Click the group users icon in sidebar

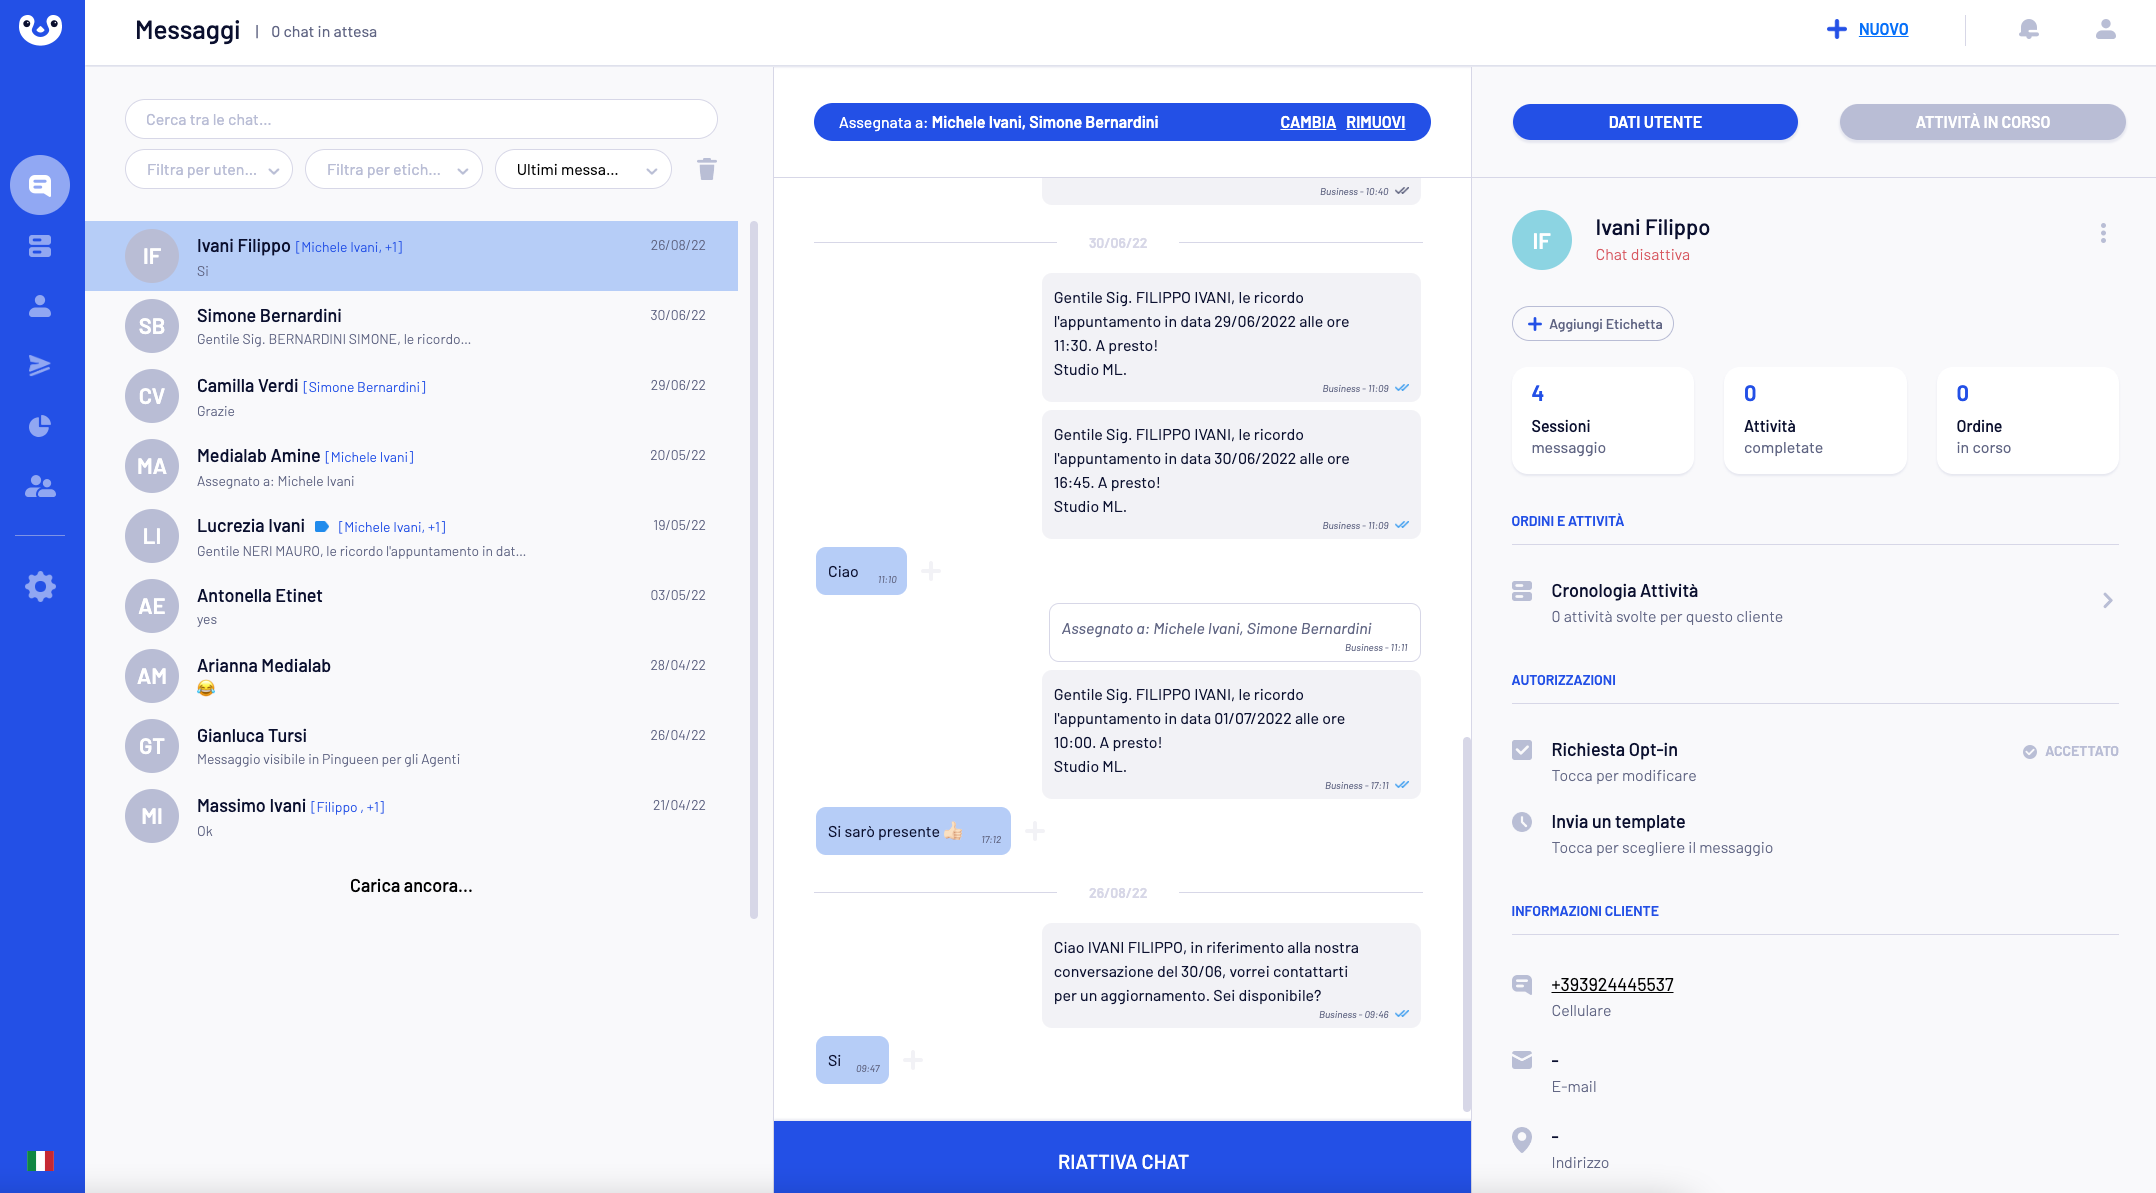click(x=40, y=487)
